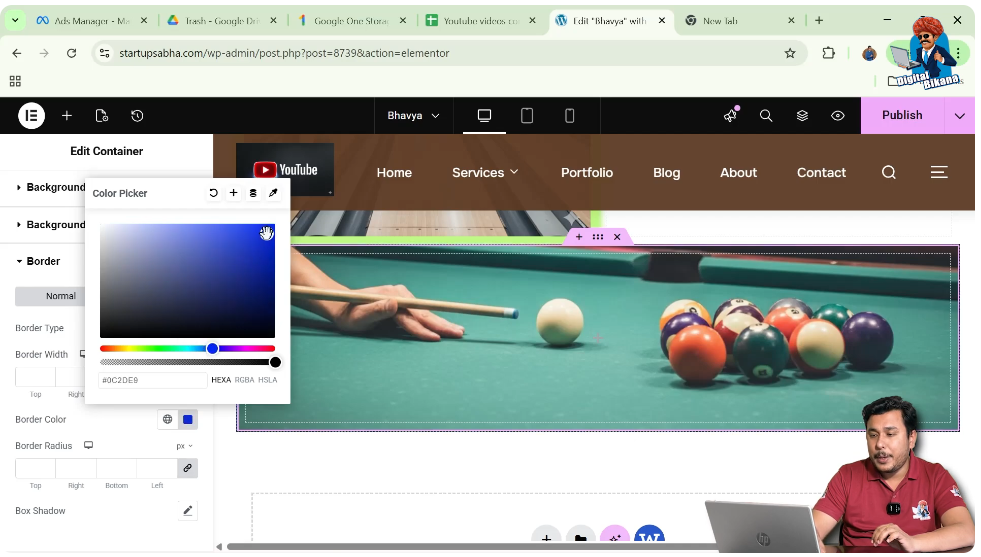The image size is (981, 557).
Task: Open the History panel icon
Action: click(137, 116)
